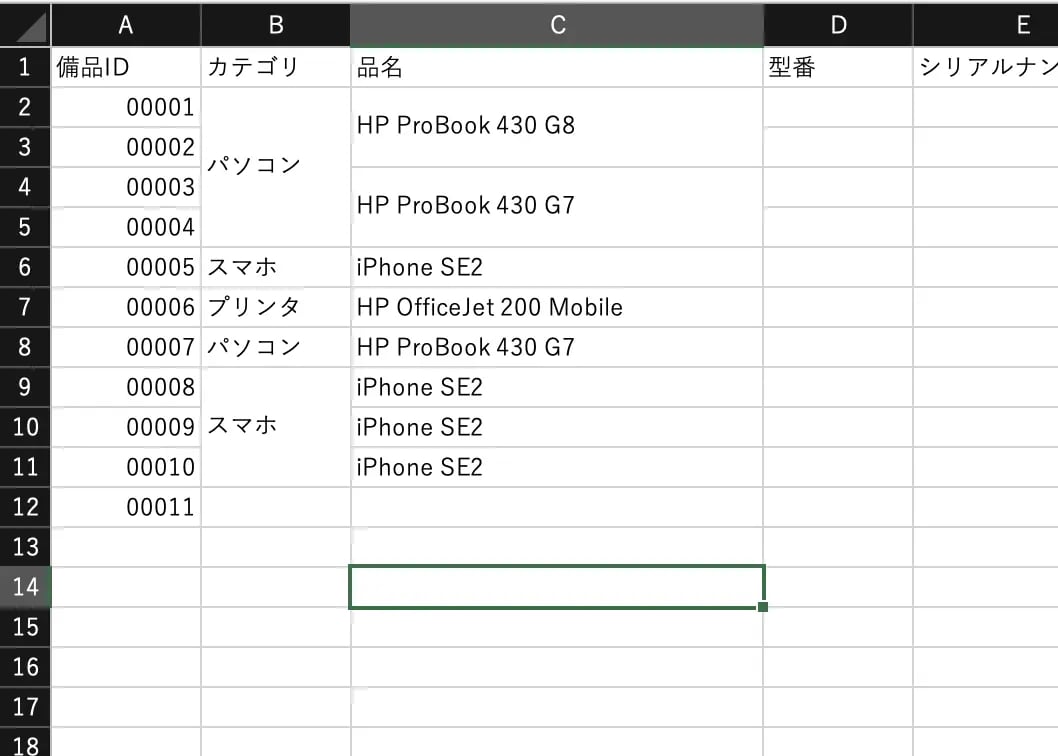1058x756 pixels.
Task: Select row 15 header
Action: tap(25, 627)
